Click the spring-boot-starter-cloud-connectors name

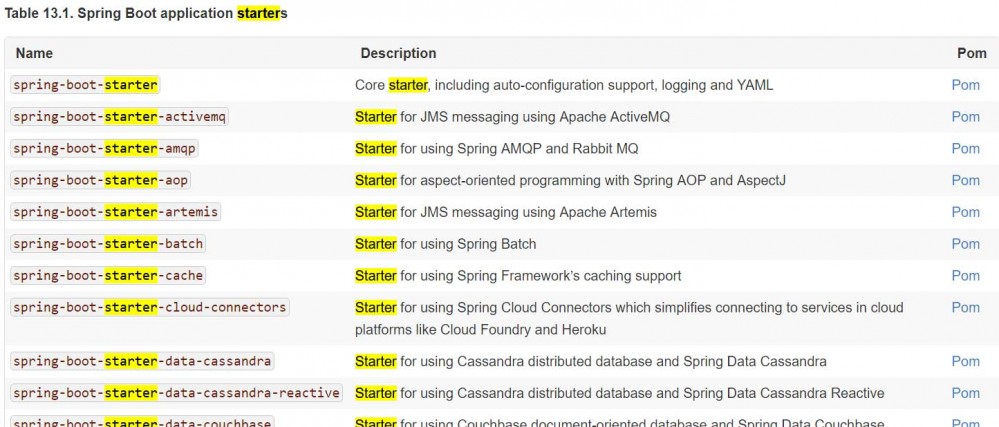150,308
